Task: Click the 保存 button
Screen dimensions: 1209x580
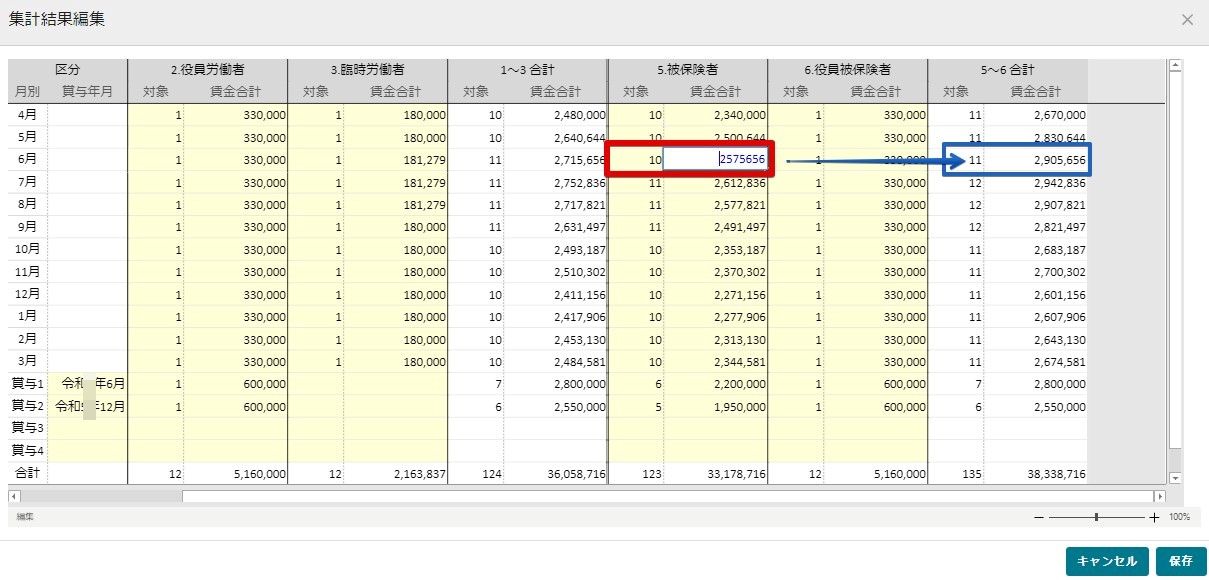Action: (1181, 561)
